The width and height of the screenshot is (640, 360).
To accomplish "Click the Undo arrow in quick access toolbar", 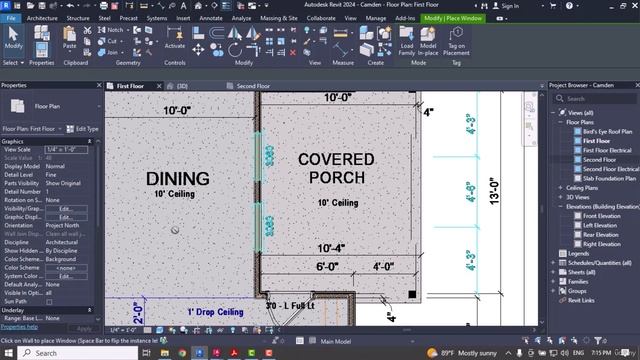I will [x=70, y=6].
